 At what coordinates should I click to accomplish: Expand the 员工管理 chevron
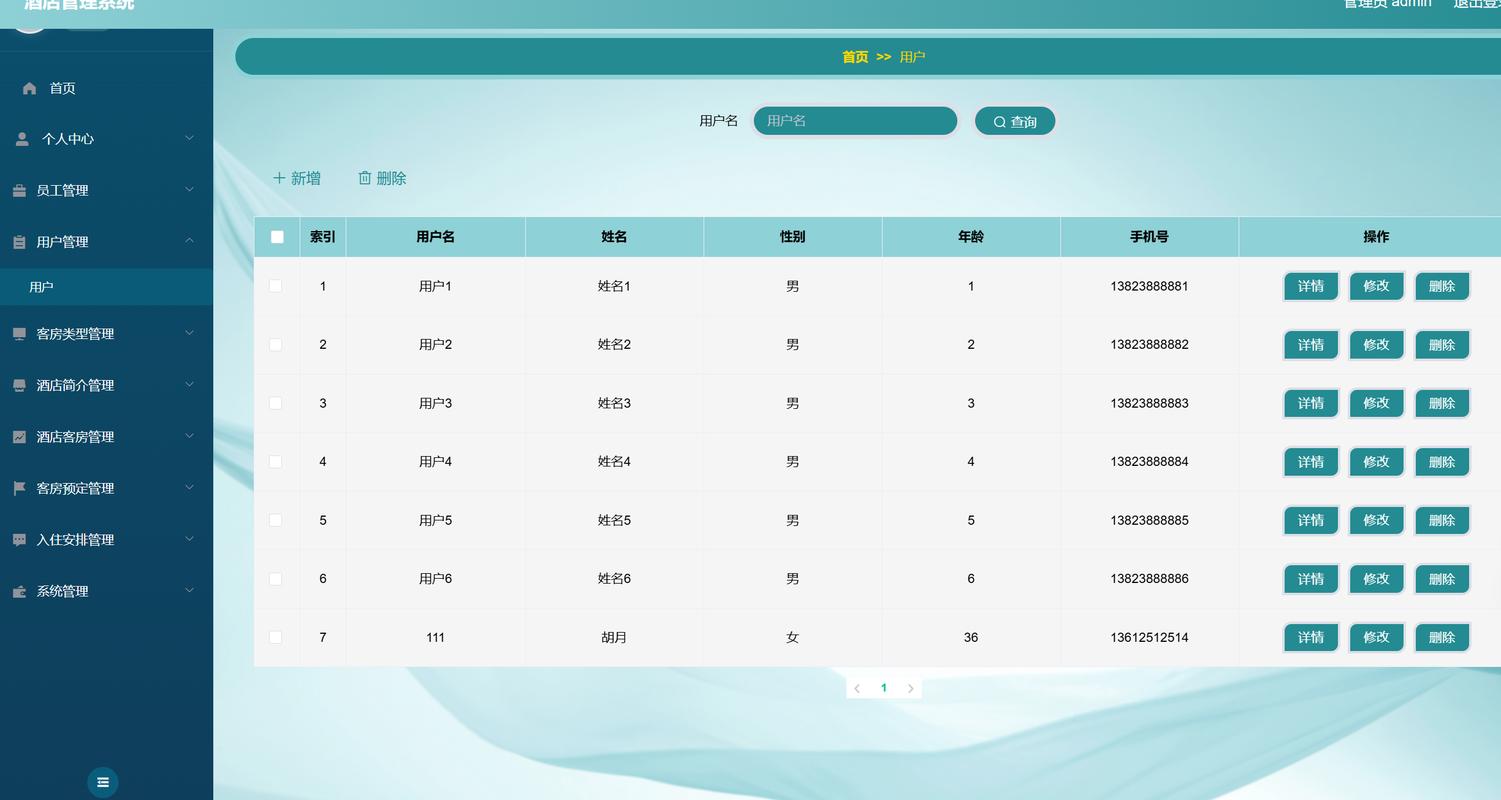click(x=189, y=189)
